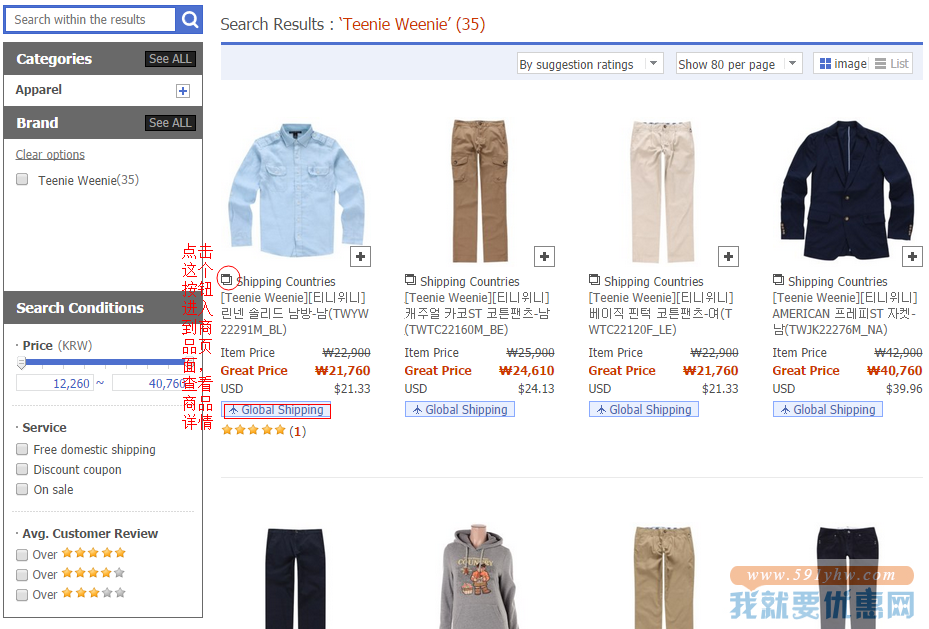Filter reviews over three stars

point(22,595)
